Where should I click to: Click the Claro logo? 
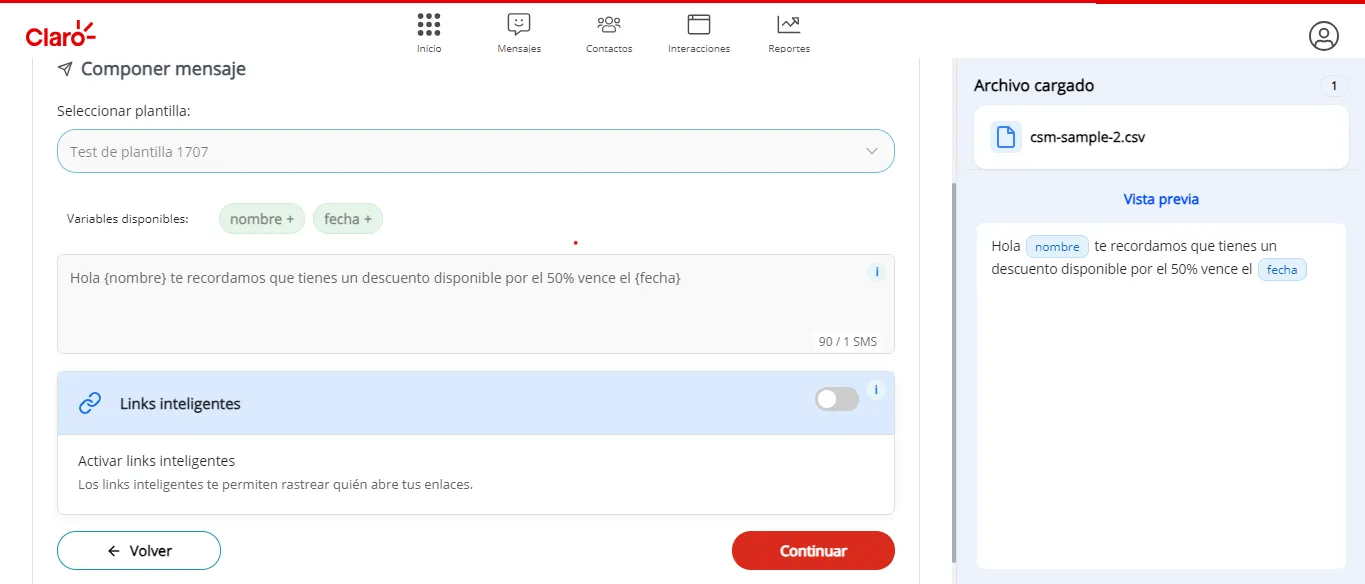point(60,34)
